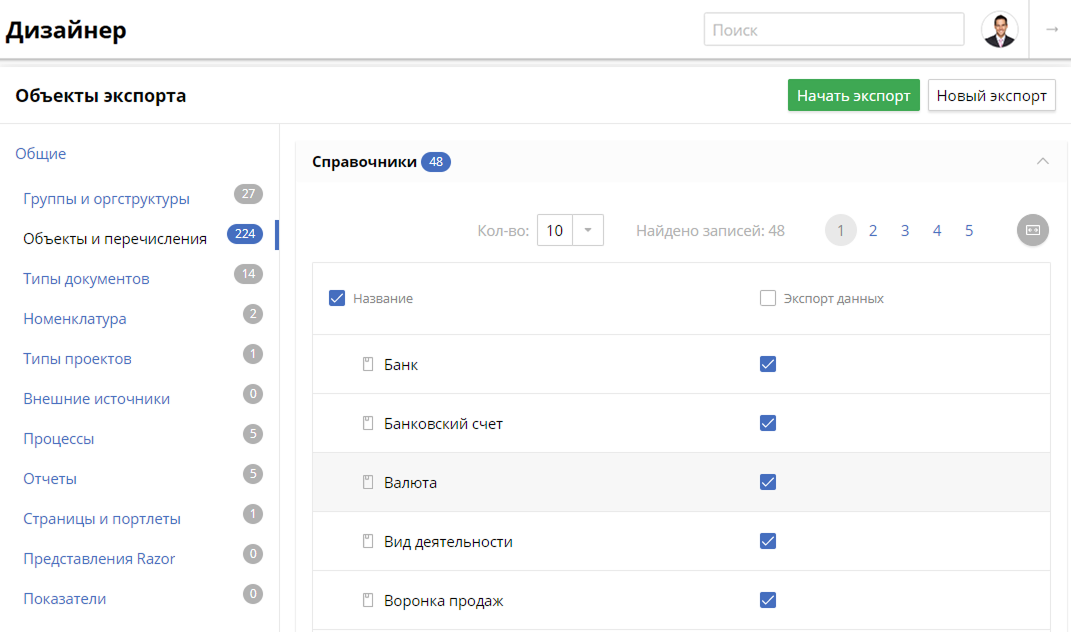Click the Справочники section title

364,162
